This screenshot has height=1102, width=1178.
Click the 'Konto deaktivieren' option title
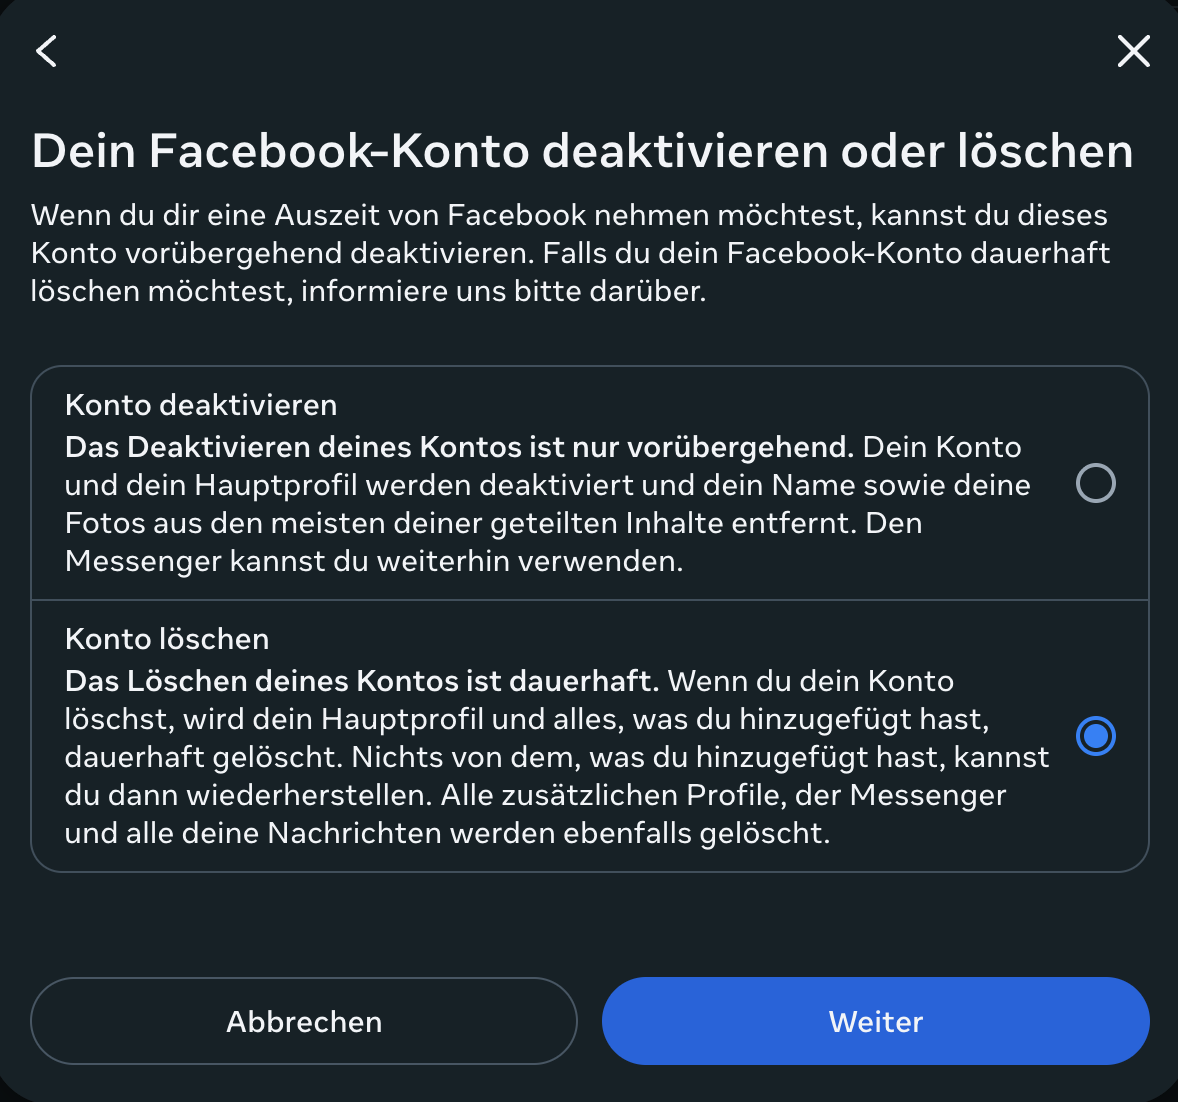[x=201, y=405]
